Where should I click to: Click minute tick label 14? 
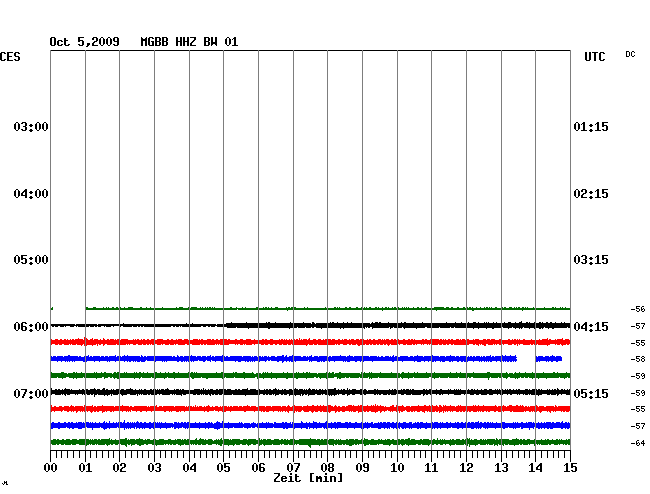click(x=536, y=468)
